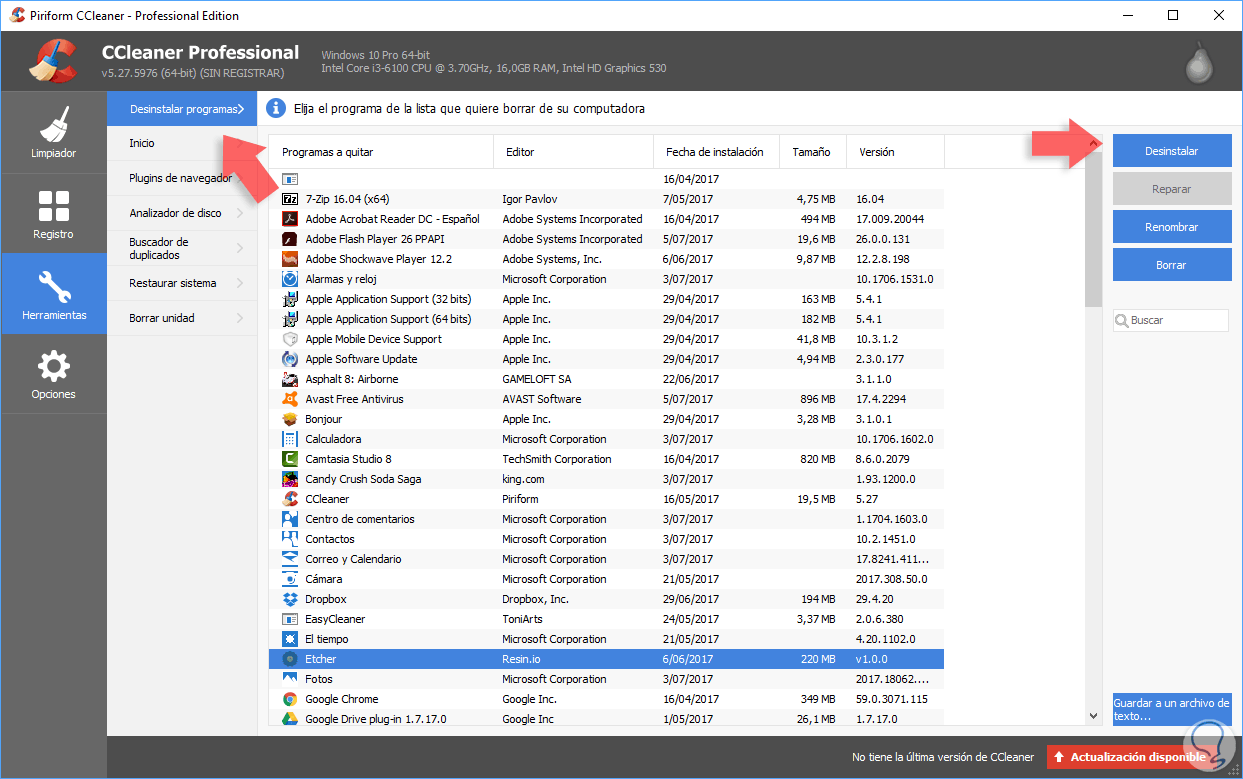Viewport: 1243px width, 779px height.
Task: Click Guardar a un archivo de texto
Action: (1172, 710)
